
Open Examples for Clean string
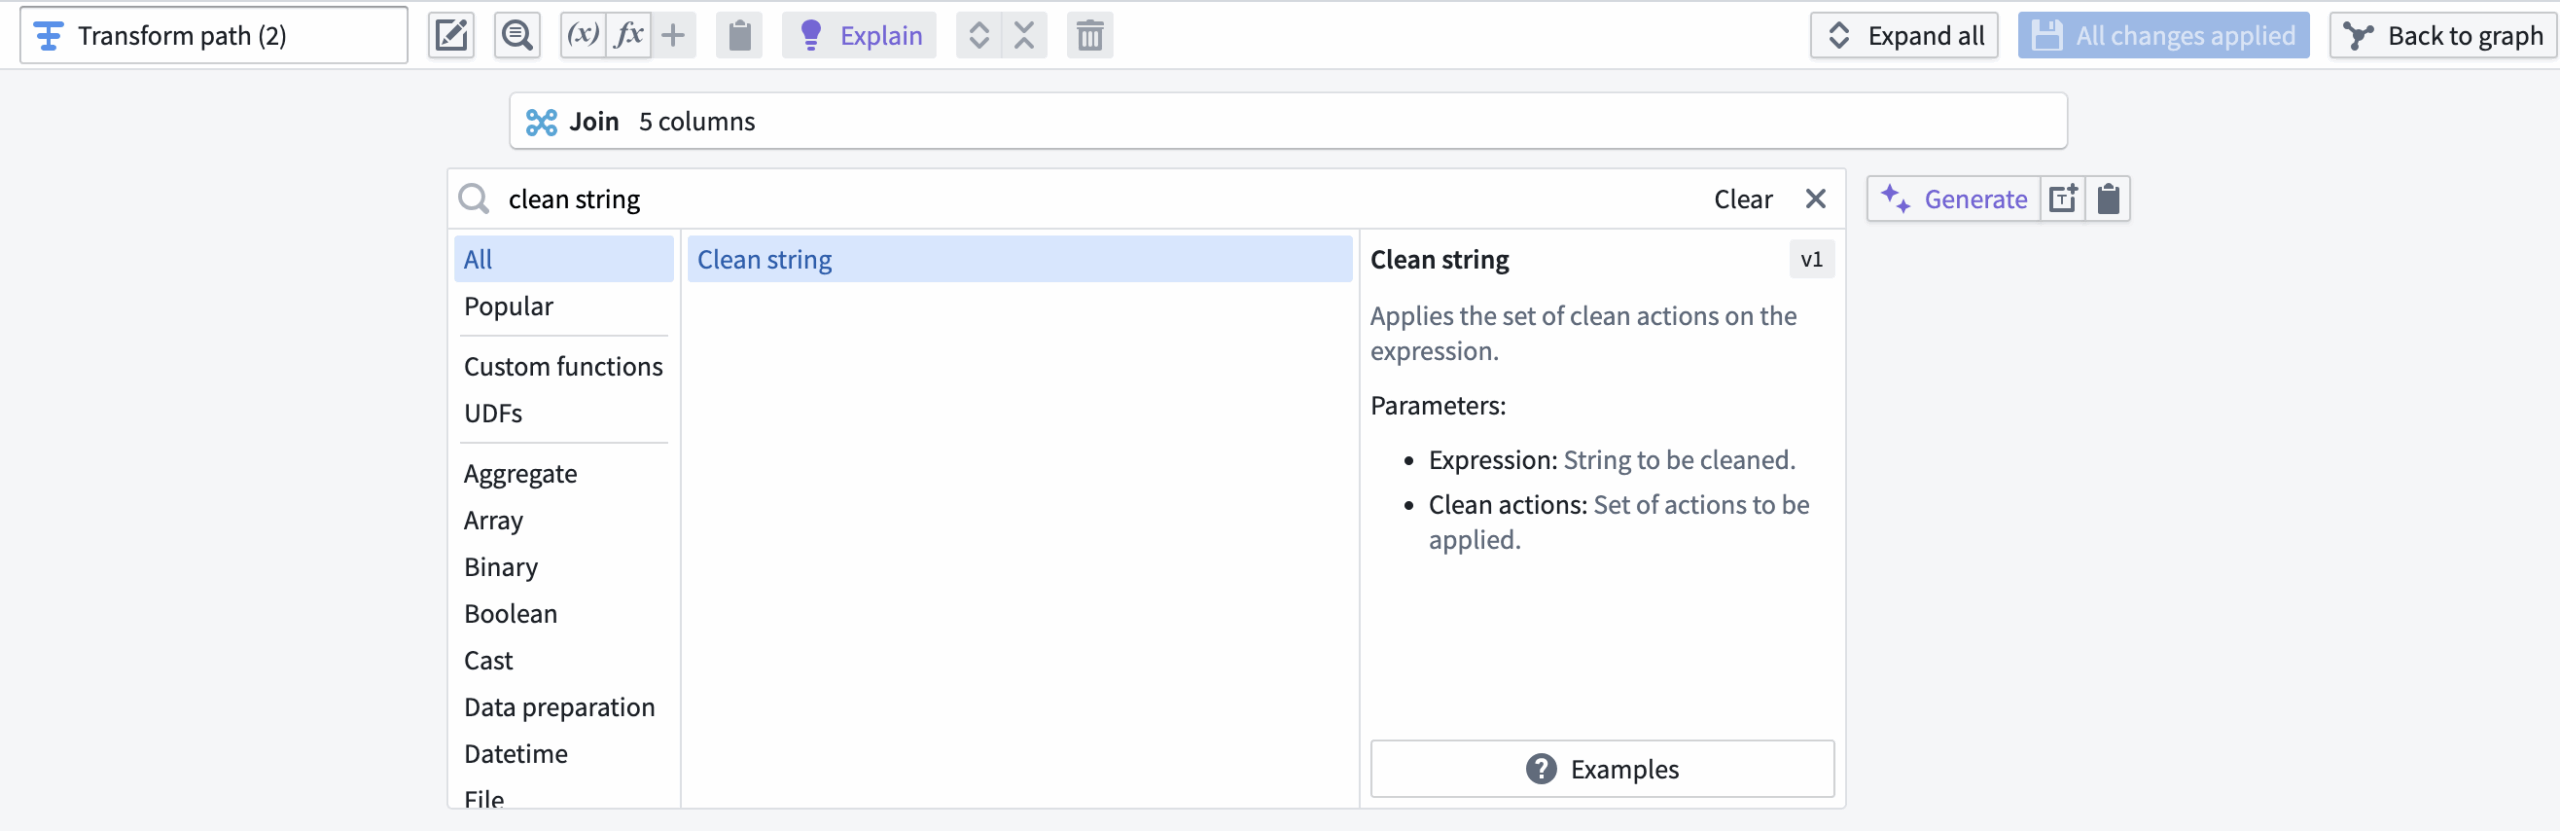click(1601, 769)
